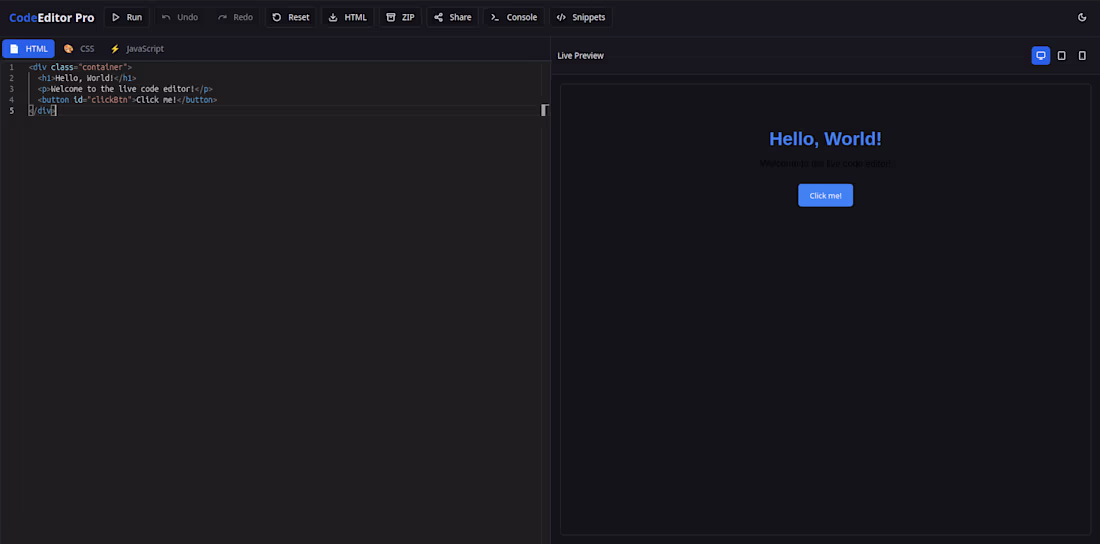
Task: Click the Run play icon
Action: pyautogui.click(x=116, y=18)
